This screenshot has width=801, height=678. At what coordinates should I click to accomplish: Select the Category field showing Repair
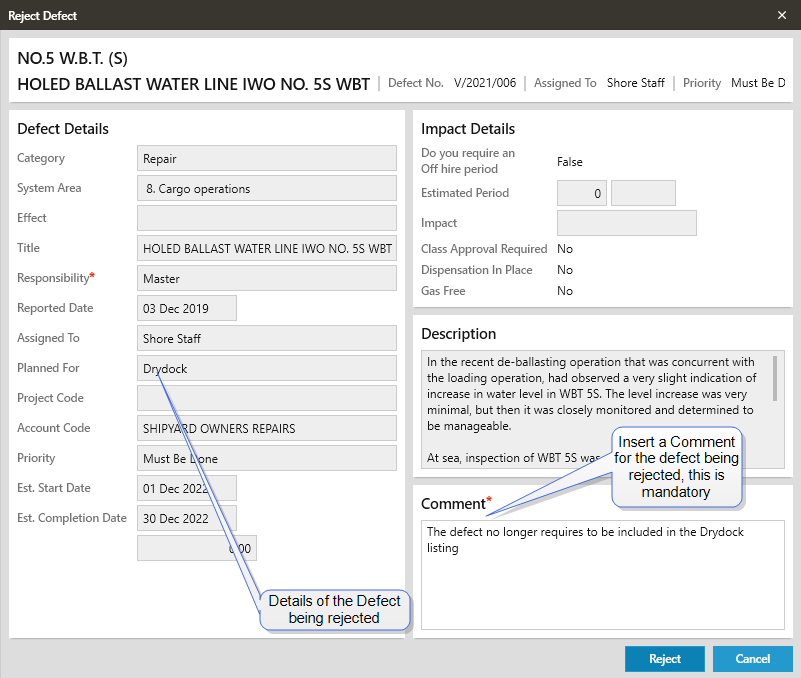[x=267, y=158]
